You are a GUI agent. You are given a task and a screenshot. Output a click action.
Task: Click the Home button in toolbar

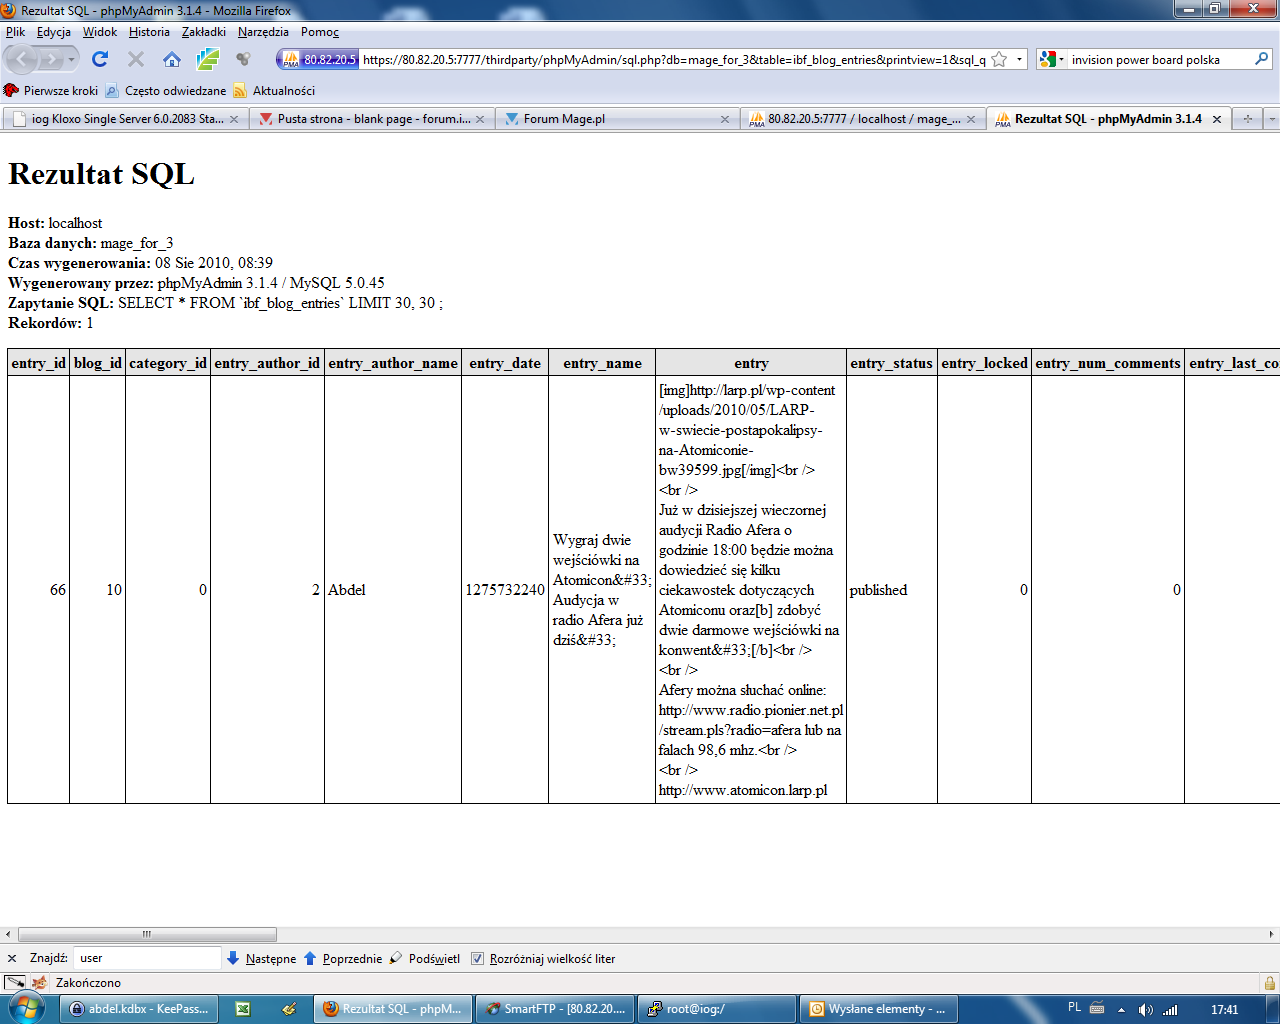click(172, 60)
